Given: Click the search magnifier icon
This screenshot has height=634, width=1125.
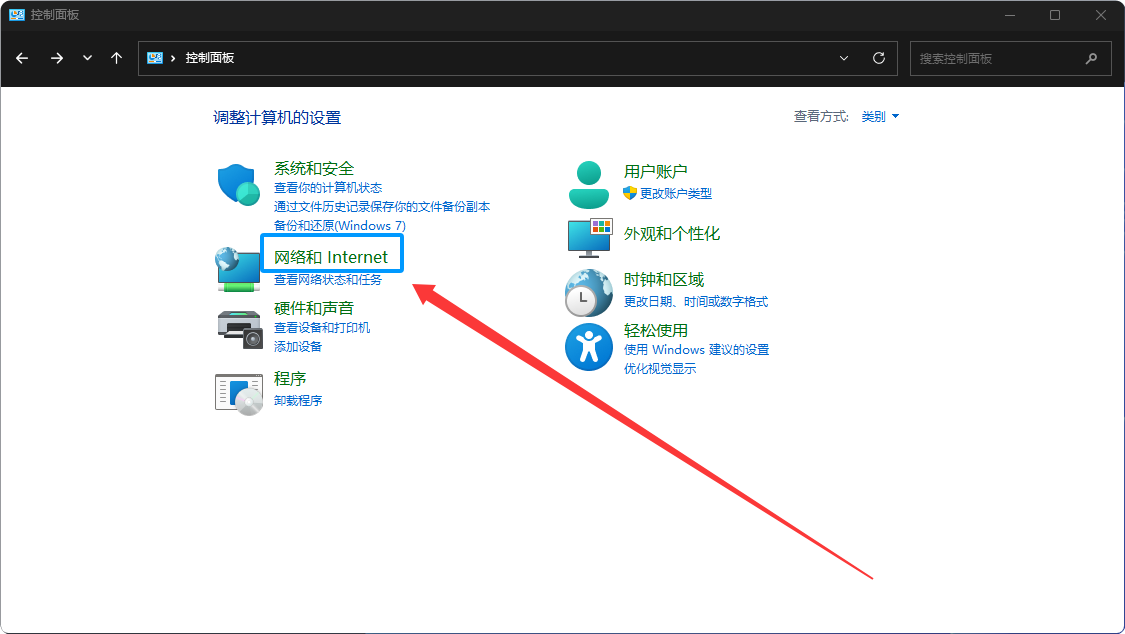Looking at the screenshot, I should (1091, 58).
